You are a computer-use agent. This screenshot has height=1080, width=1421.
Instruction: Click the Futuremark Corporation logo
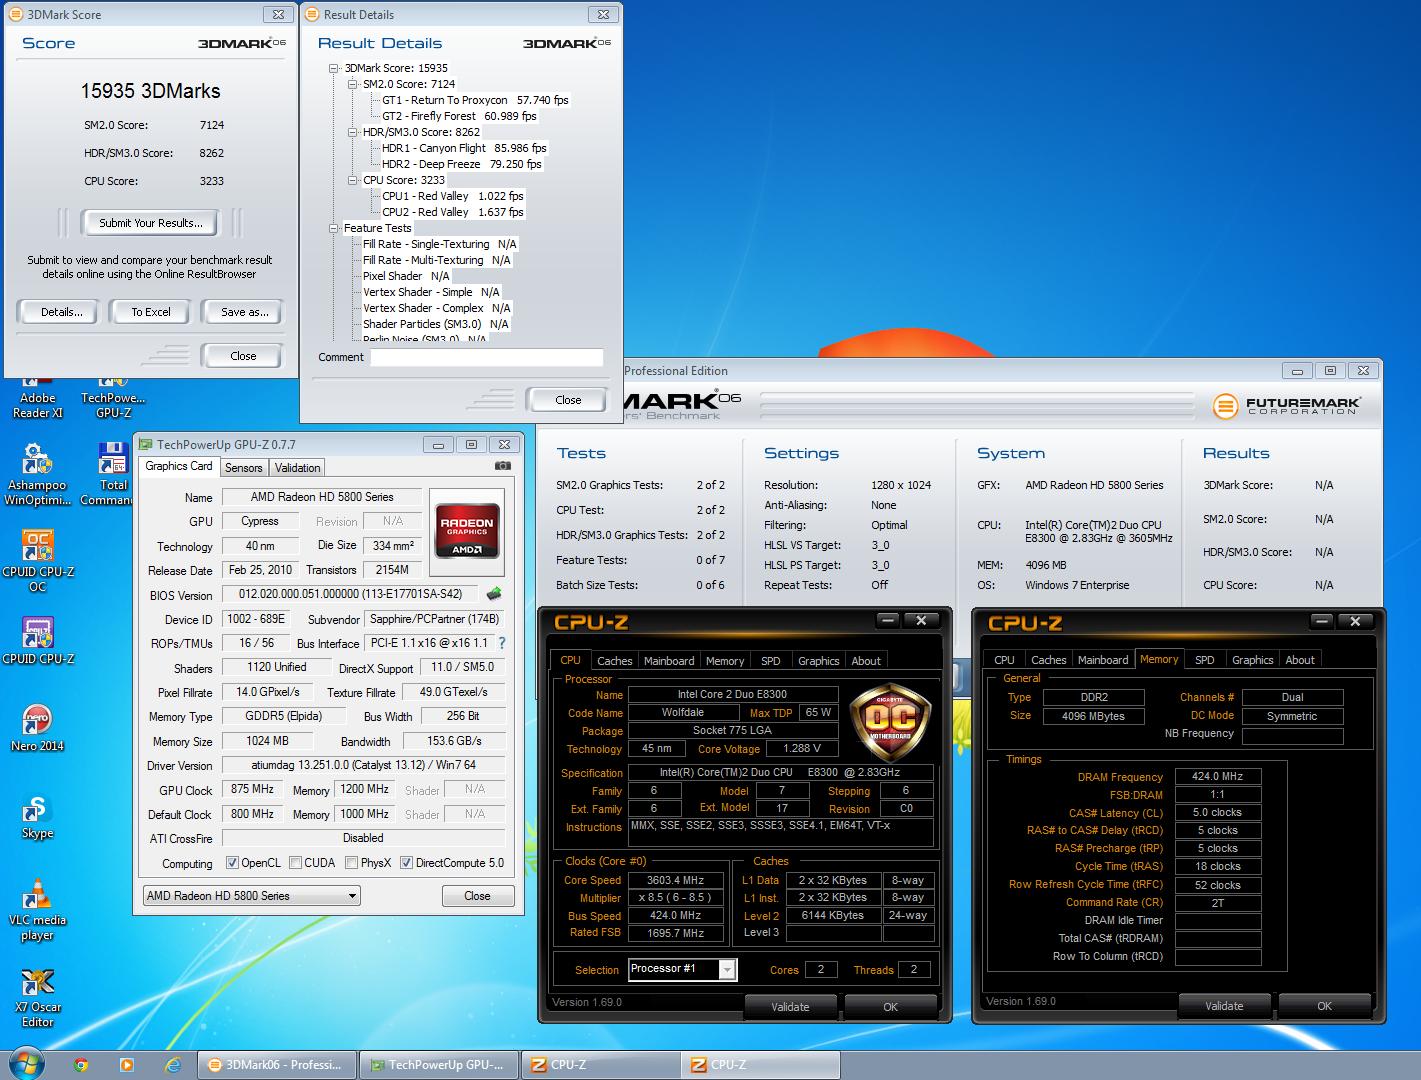click(1286, 406)
